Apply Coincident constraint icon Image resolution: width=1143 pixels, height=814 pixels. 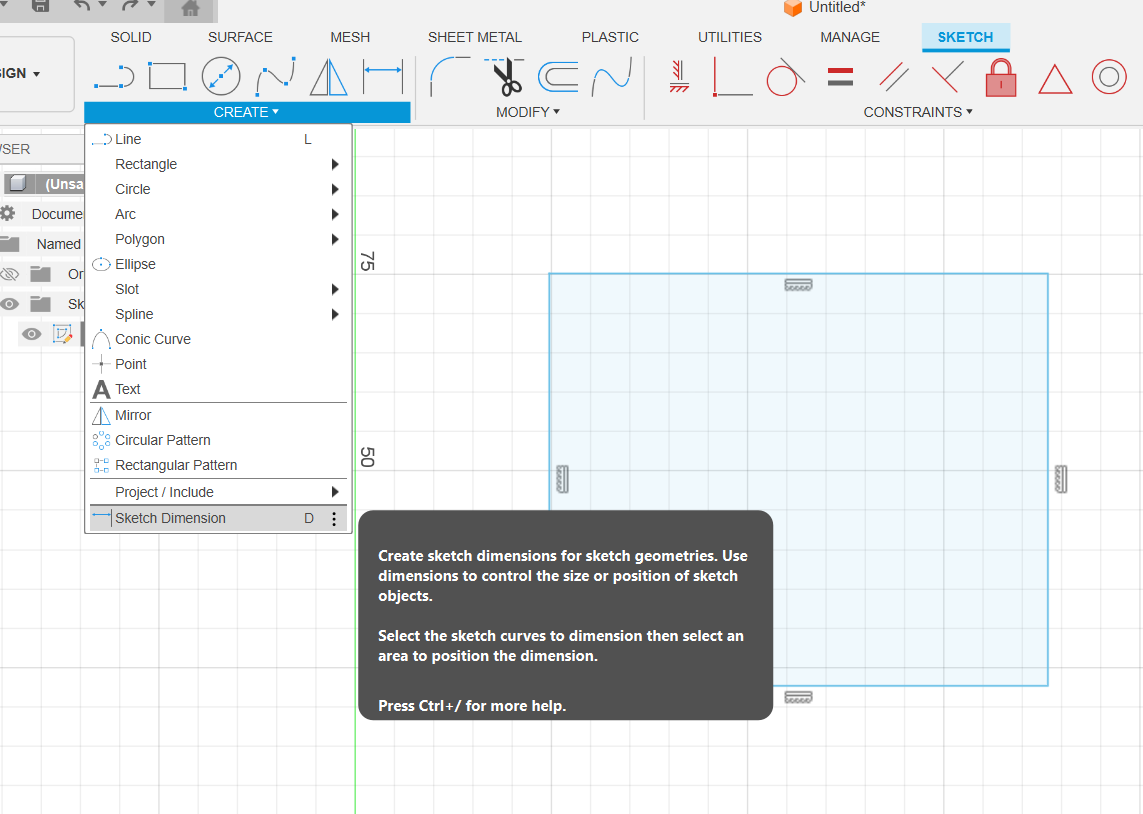coord(948,77)
